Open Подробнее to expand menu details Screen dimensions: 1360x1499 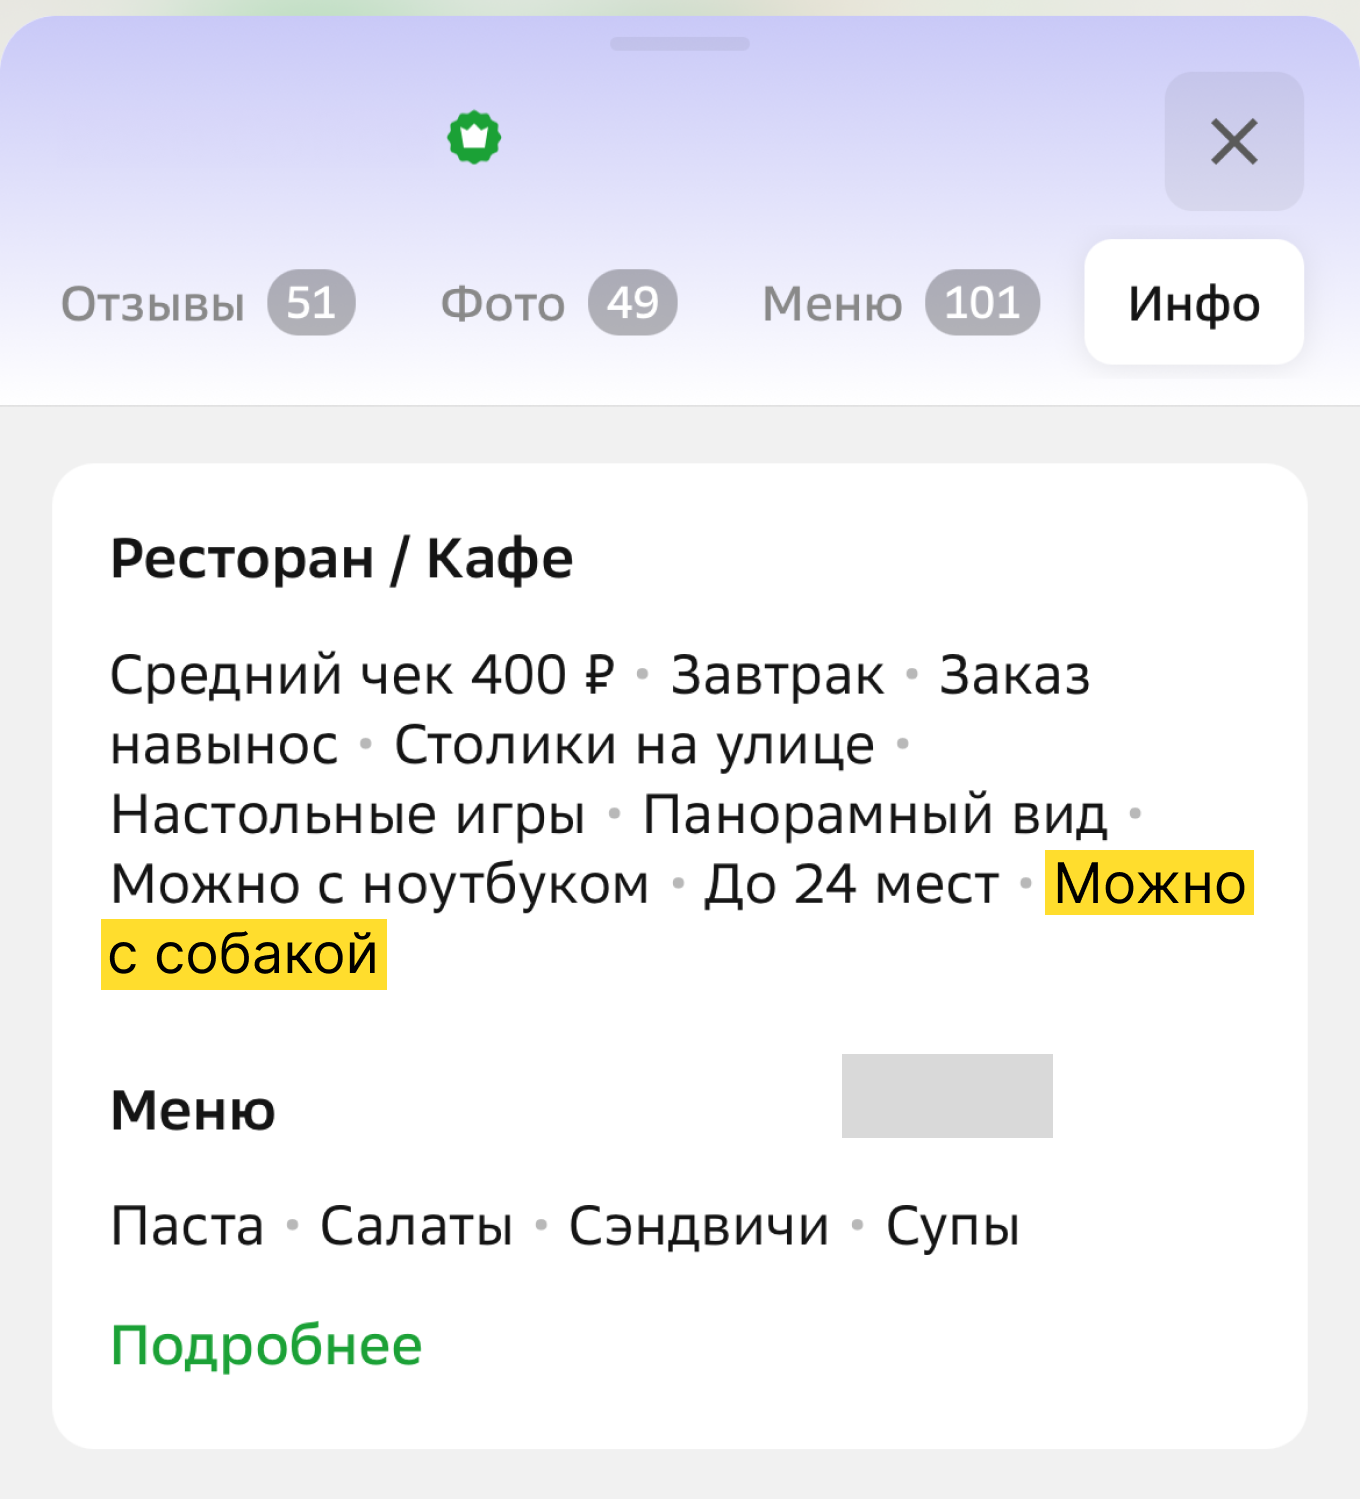coord(264,1343)
